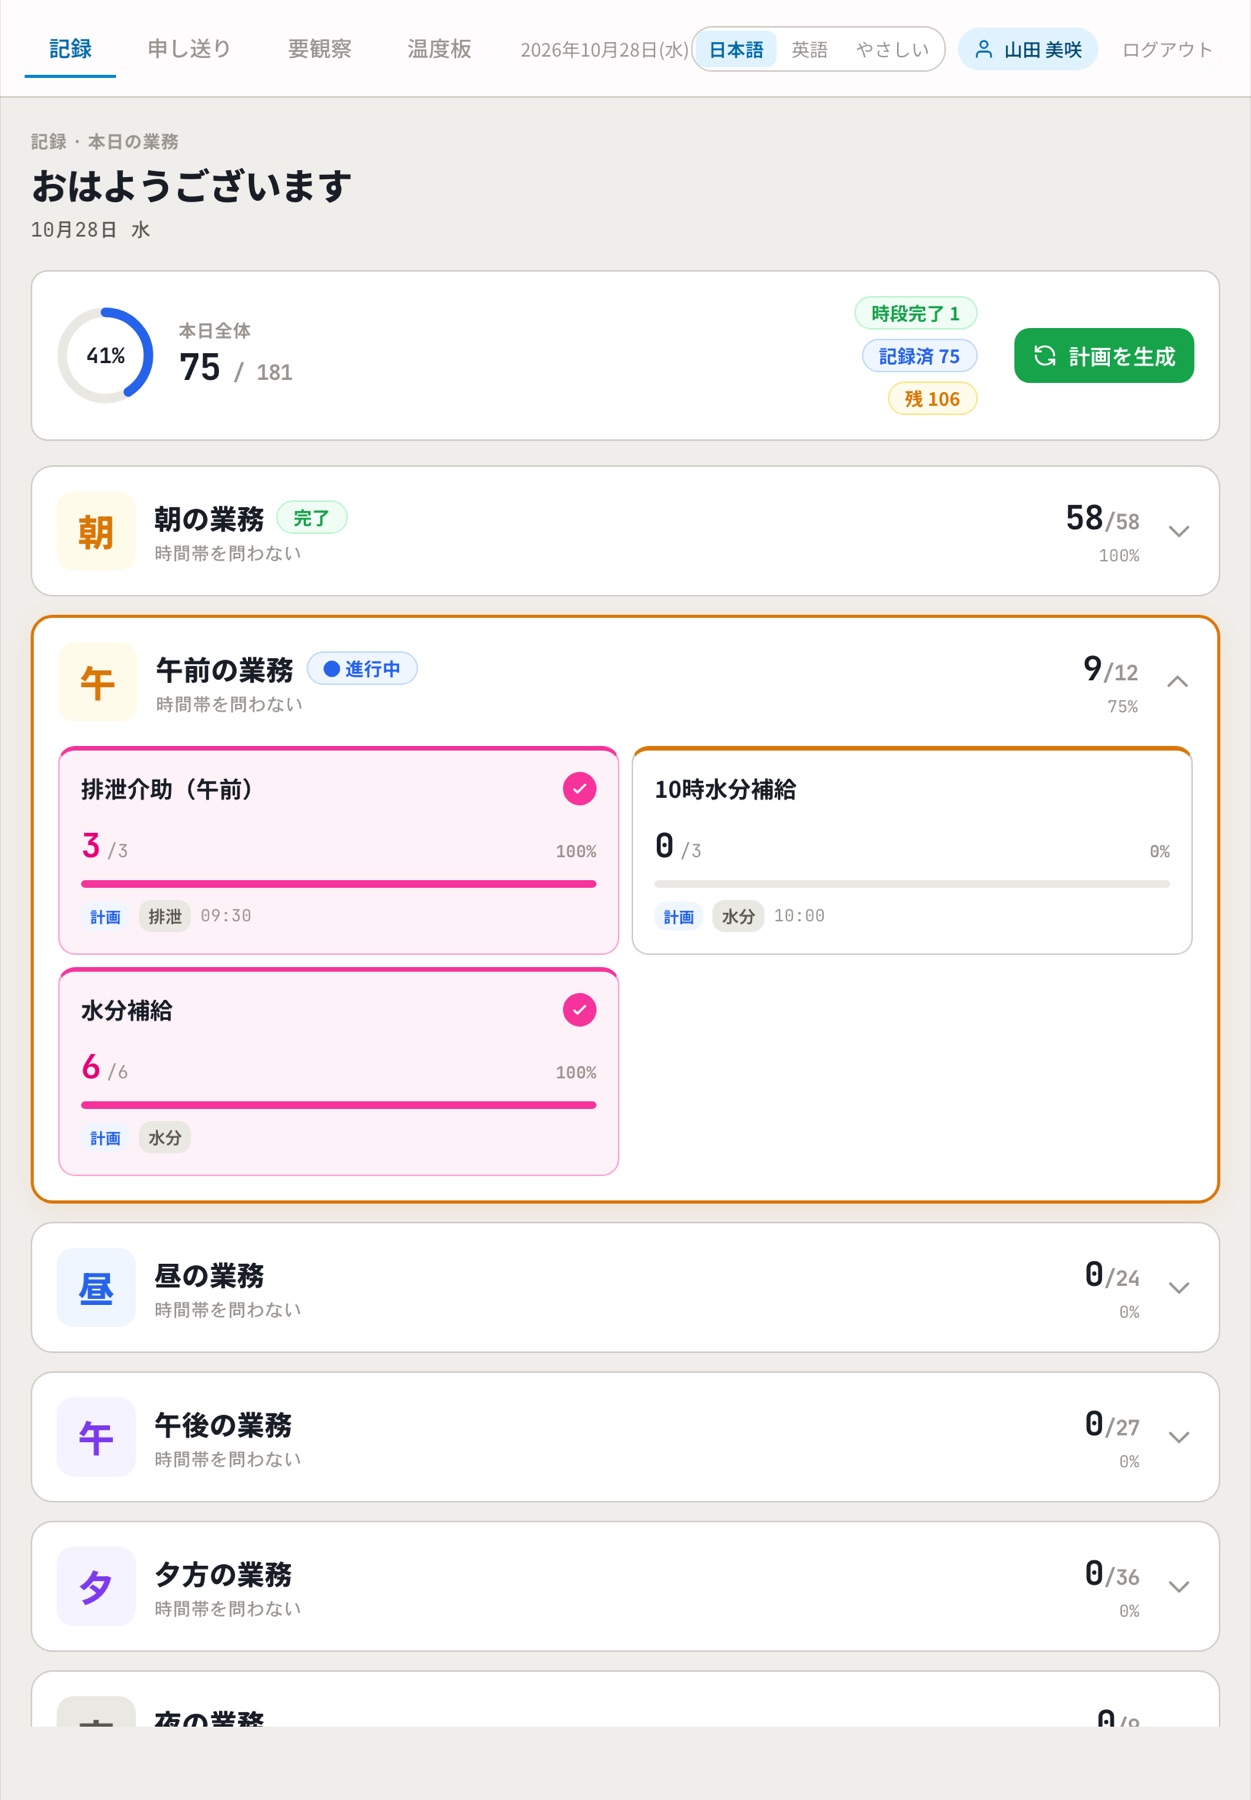Open the 記録 tab
1251x1800 pixels.
tap(70, 49)
